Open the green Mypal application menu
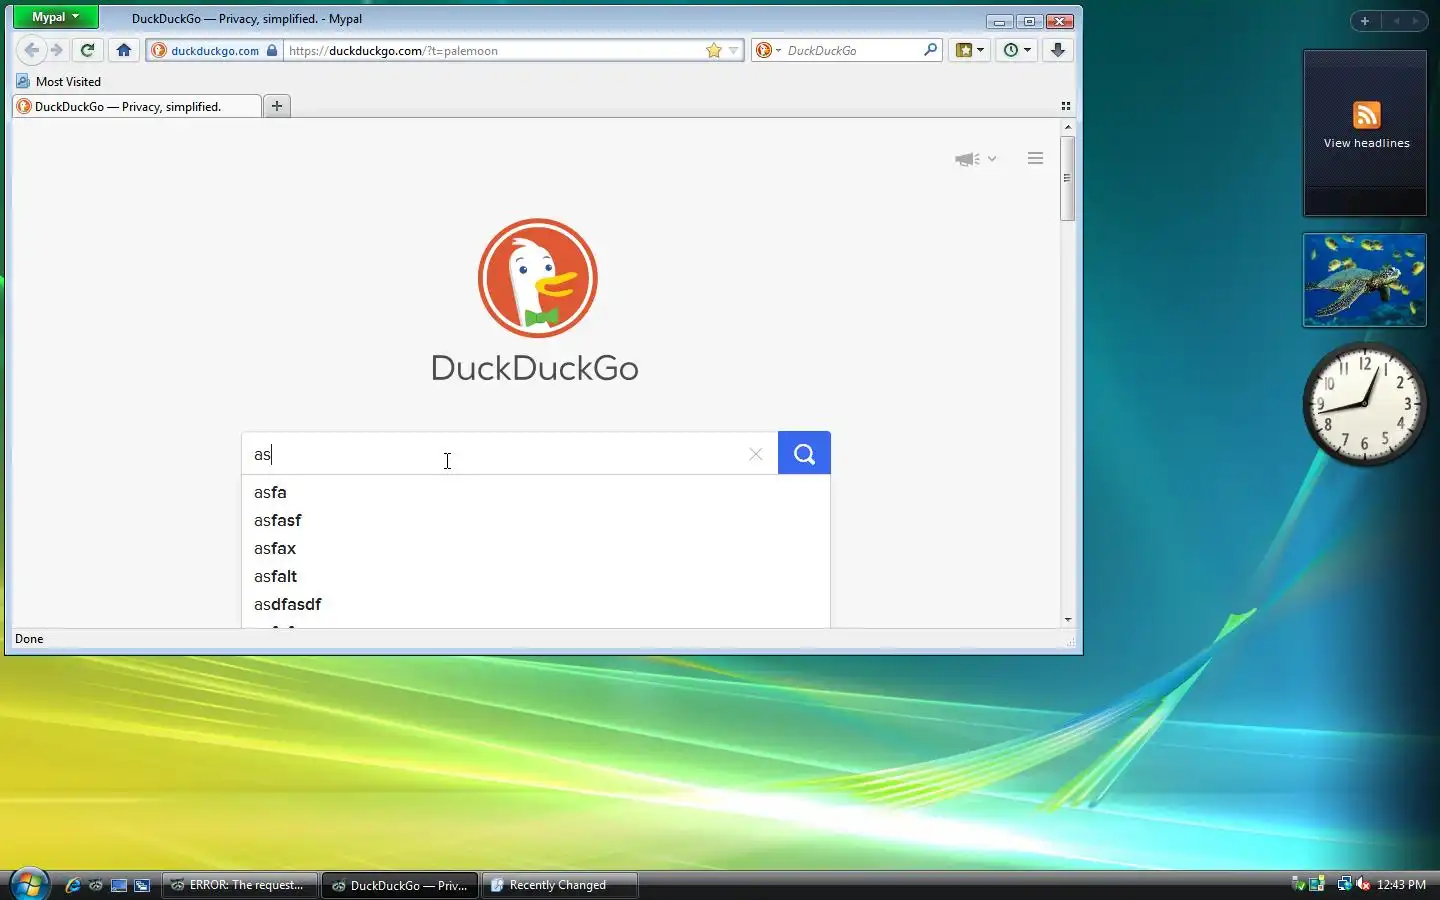The width and height of the screenshot is (1440, 900). click(55, 17)
